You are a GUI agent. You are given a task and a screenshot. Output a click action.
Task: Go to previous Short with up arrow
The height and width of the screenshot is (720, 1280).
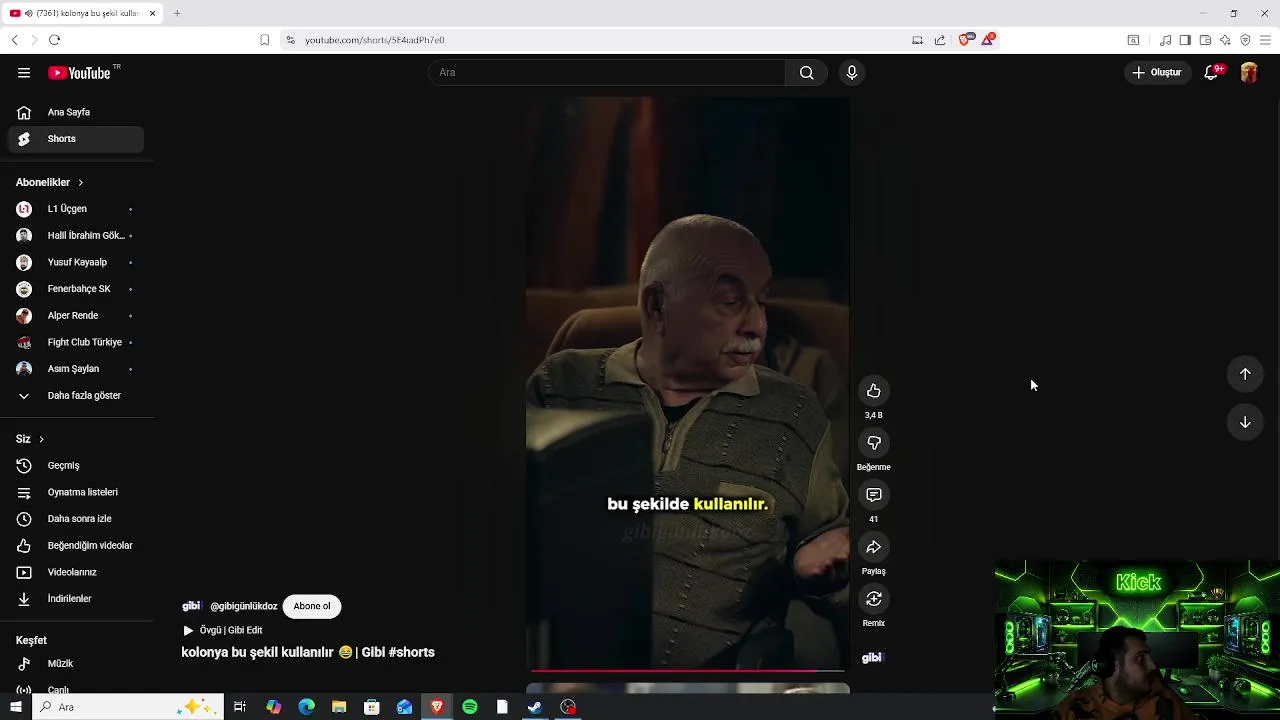[1245, 374]
